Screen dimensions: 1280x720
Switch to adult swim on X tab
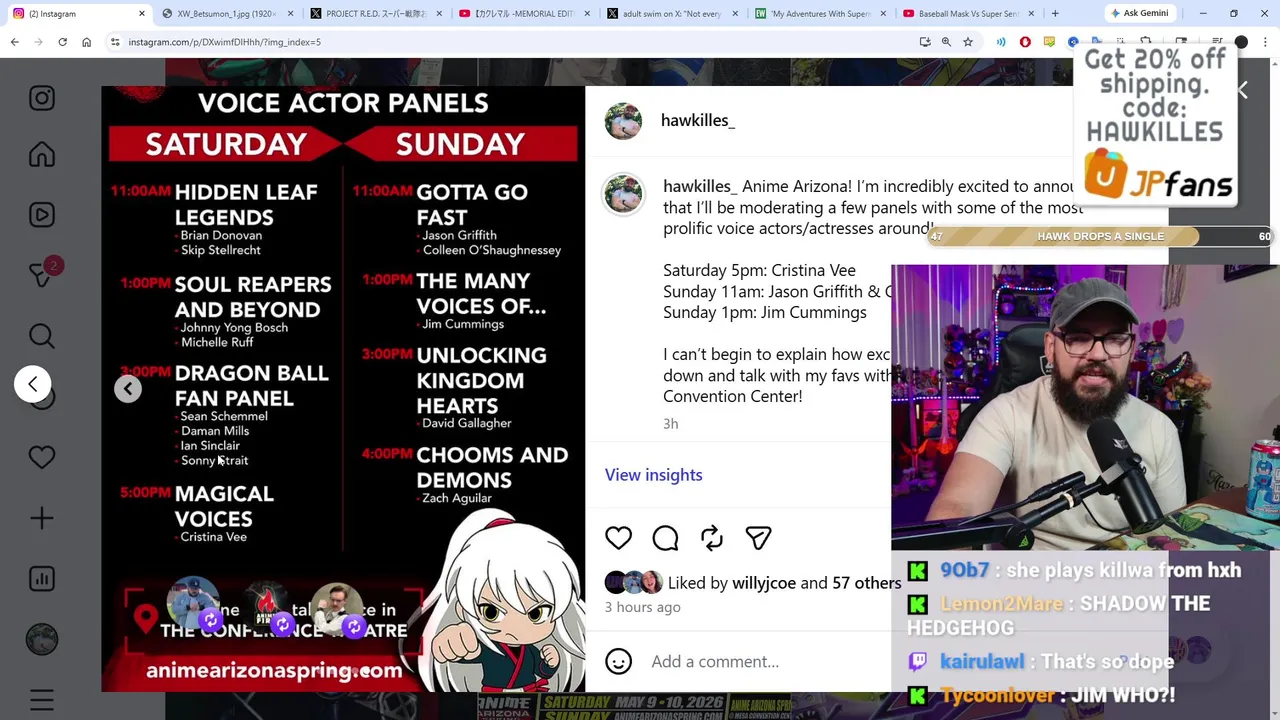coord(672,13)
